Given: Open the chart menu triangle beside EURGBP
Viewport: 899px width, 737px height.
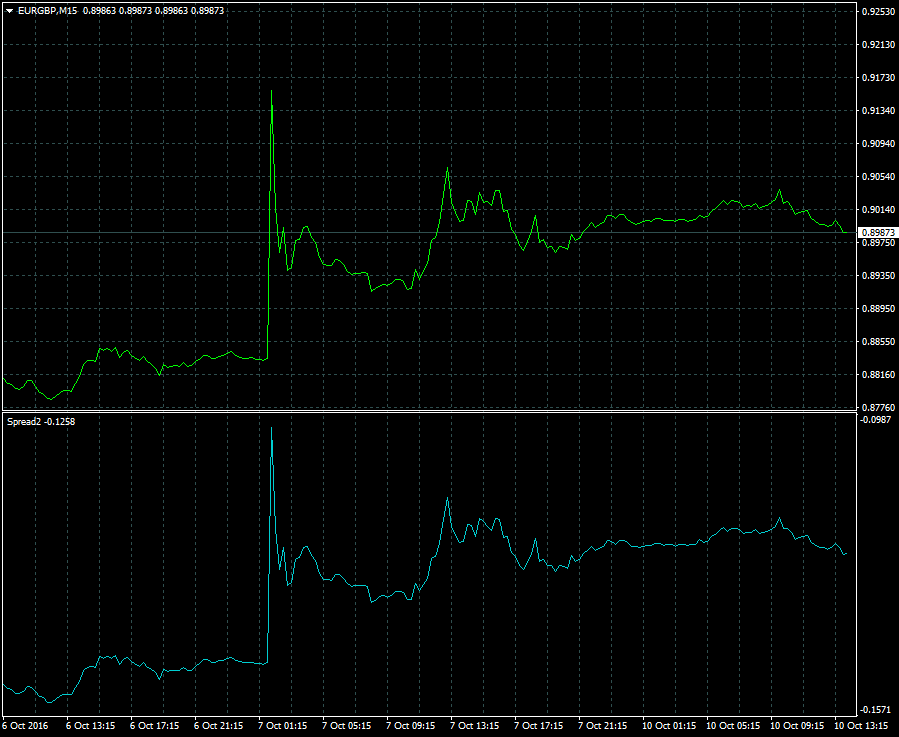Looking at the screenshot, I should pyautogui.click(x=10, y=11).
